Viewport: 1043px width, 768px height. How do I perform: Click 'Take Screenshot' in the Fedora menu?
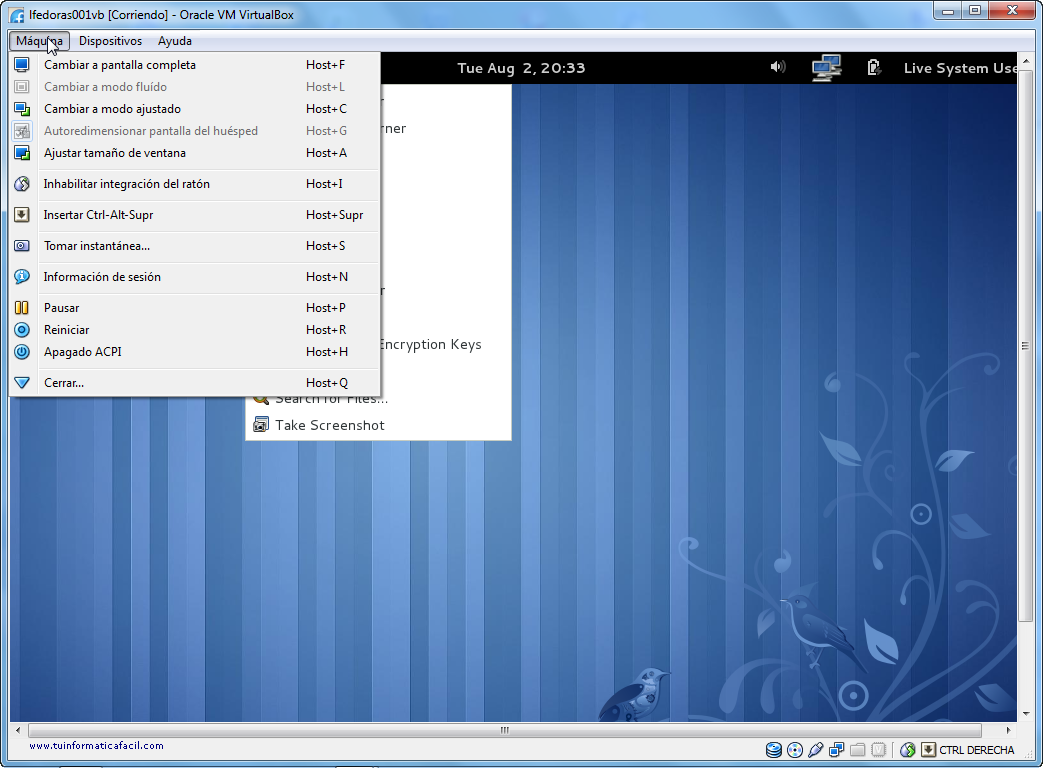point(330,426)
